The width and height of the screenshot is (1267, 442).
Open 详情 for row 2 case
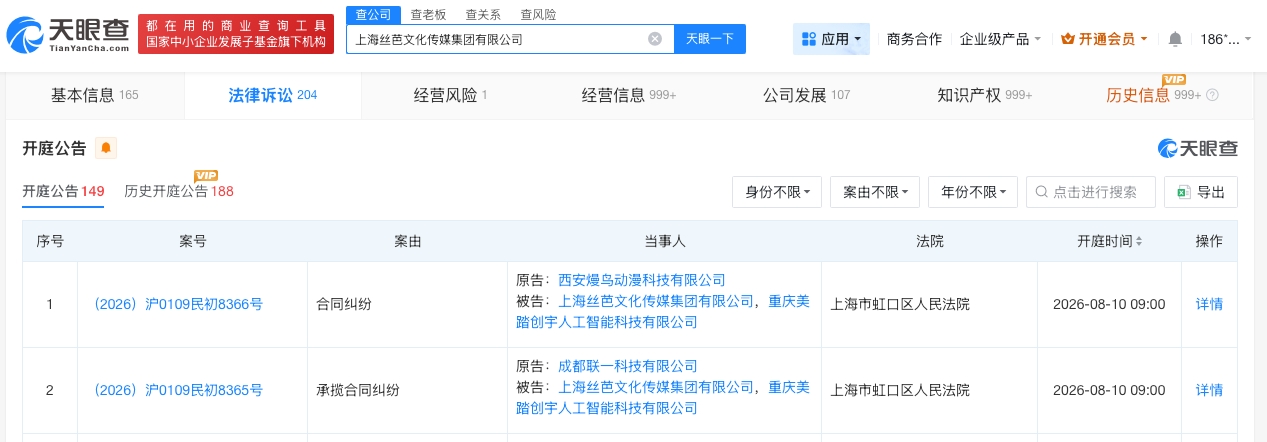[1209, 390]
